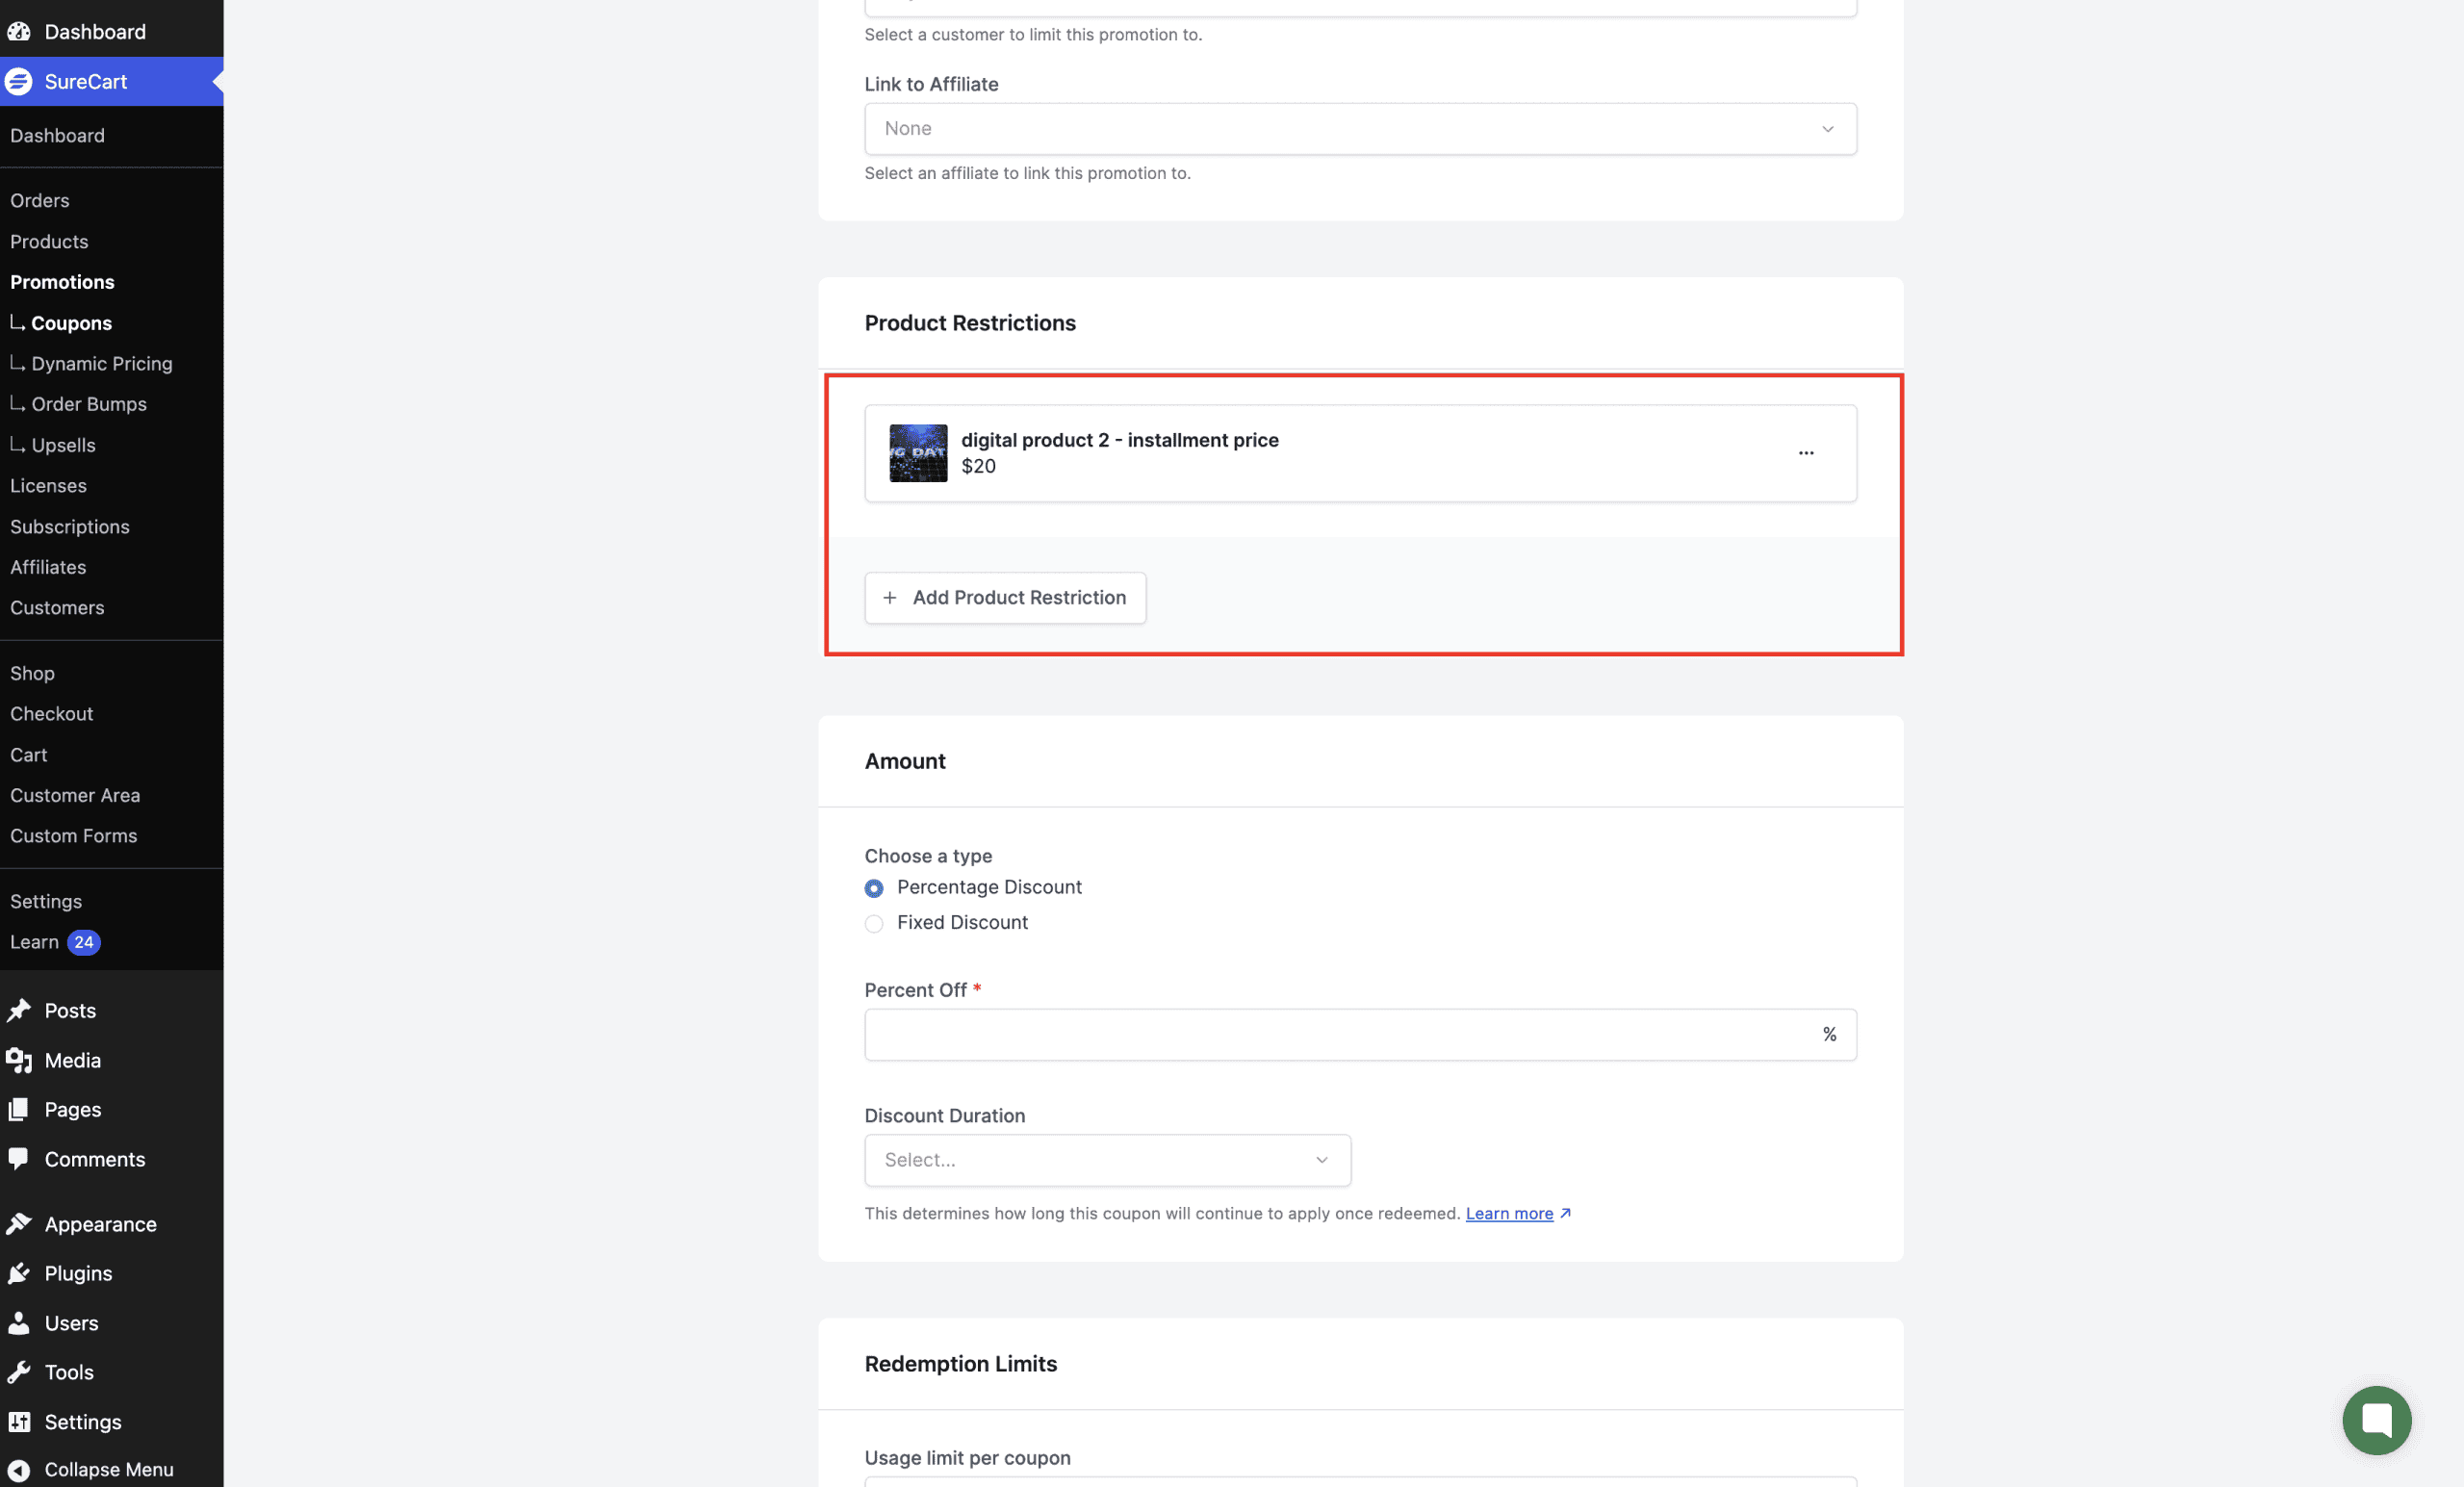Open the Cart menu item
The height and width of the screenshot is (1487, 2464).
[x=29, y=755]
